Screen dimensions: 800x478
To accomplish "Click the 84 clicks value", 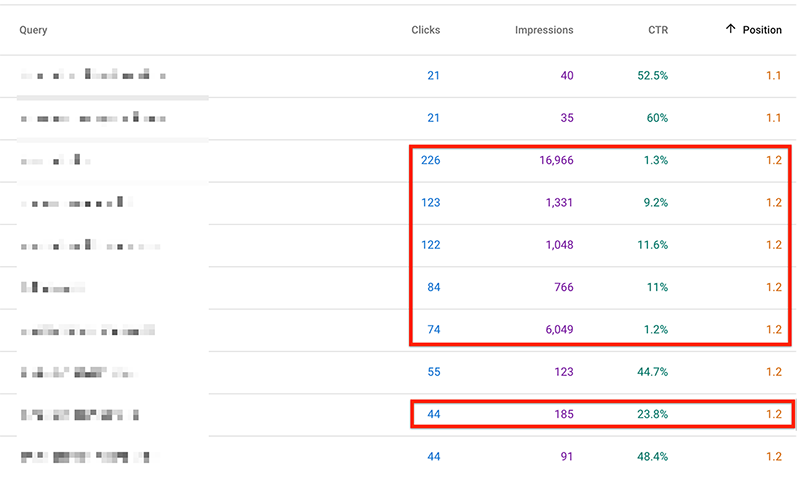I will pos(434,287).
